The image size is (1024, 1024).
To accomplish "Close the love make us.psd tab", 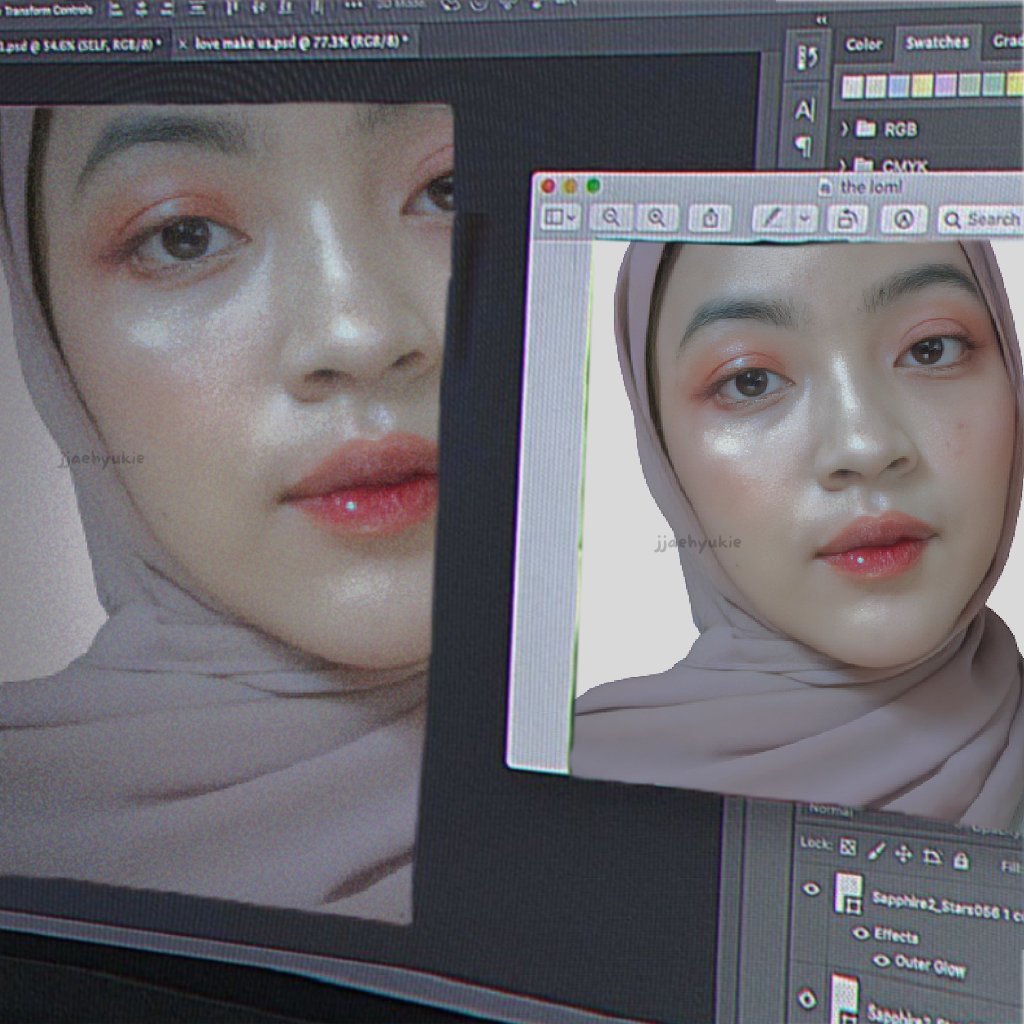I will click(183, 44).
